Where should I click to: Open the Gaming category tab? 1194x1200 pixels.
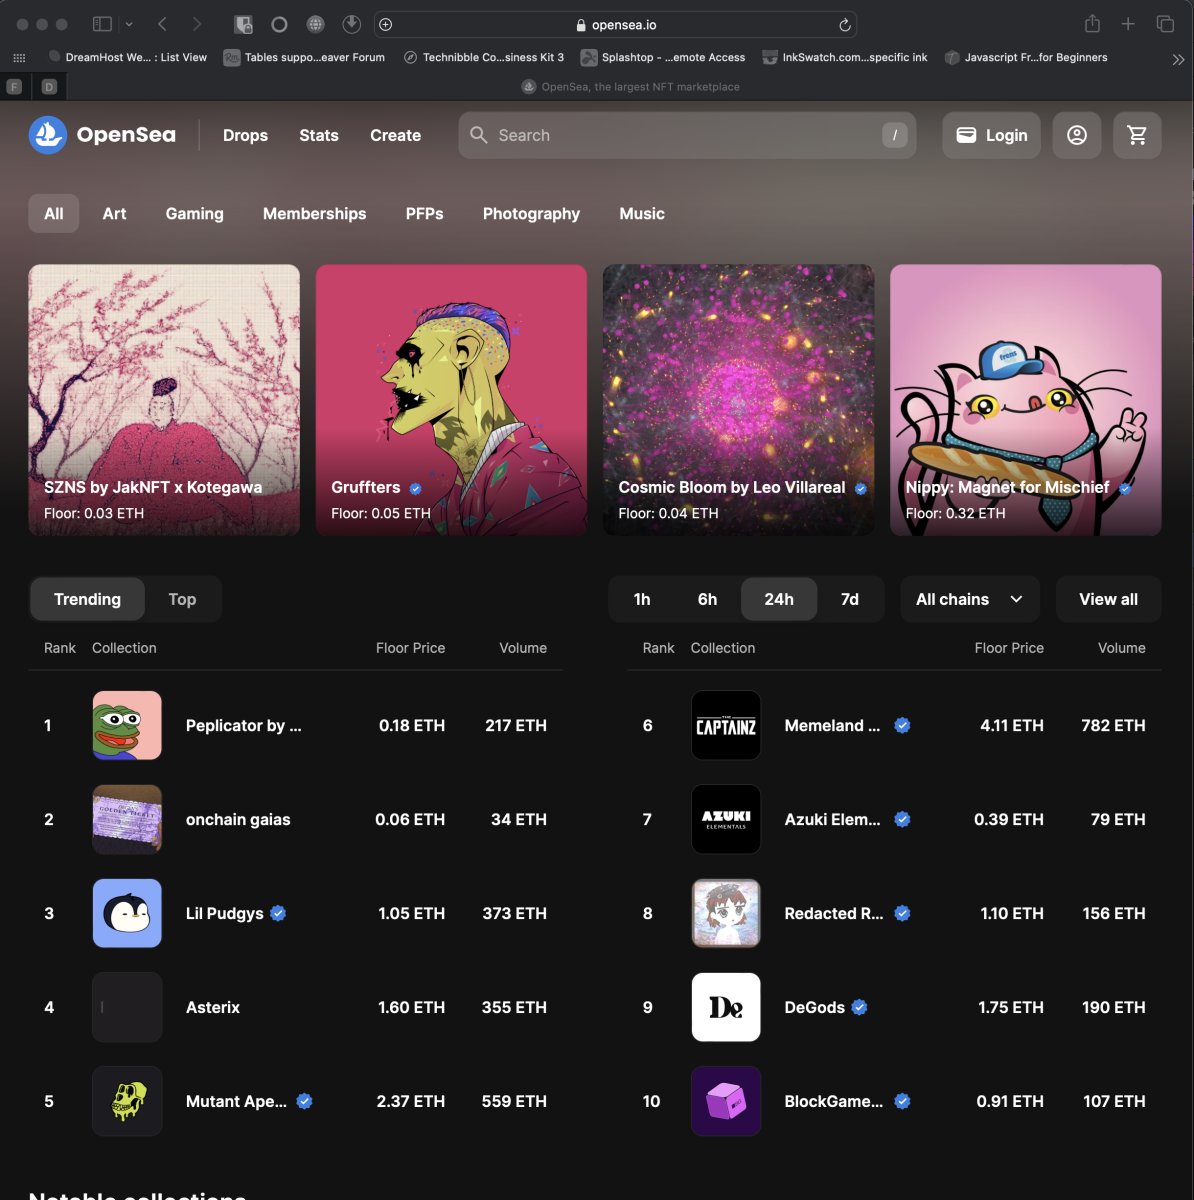coord(194,213)
